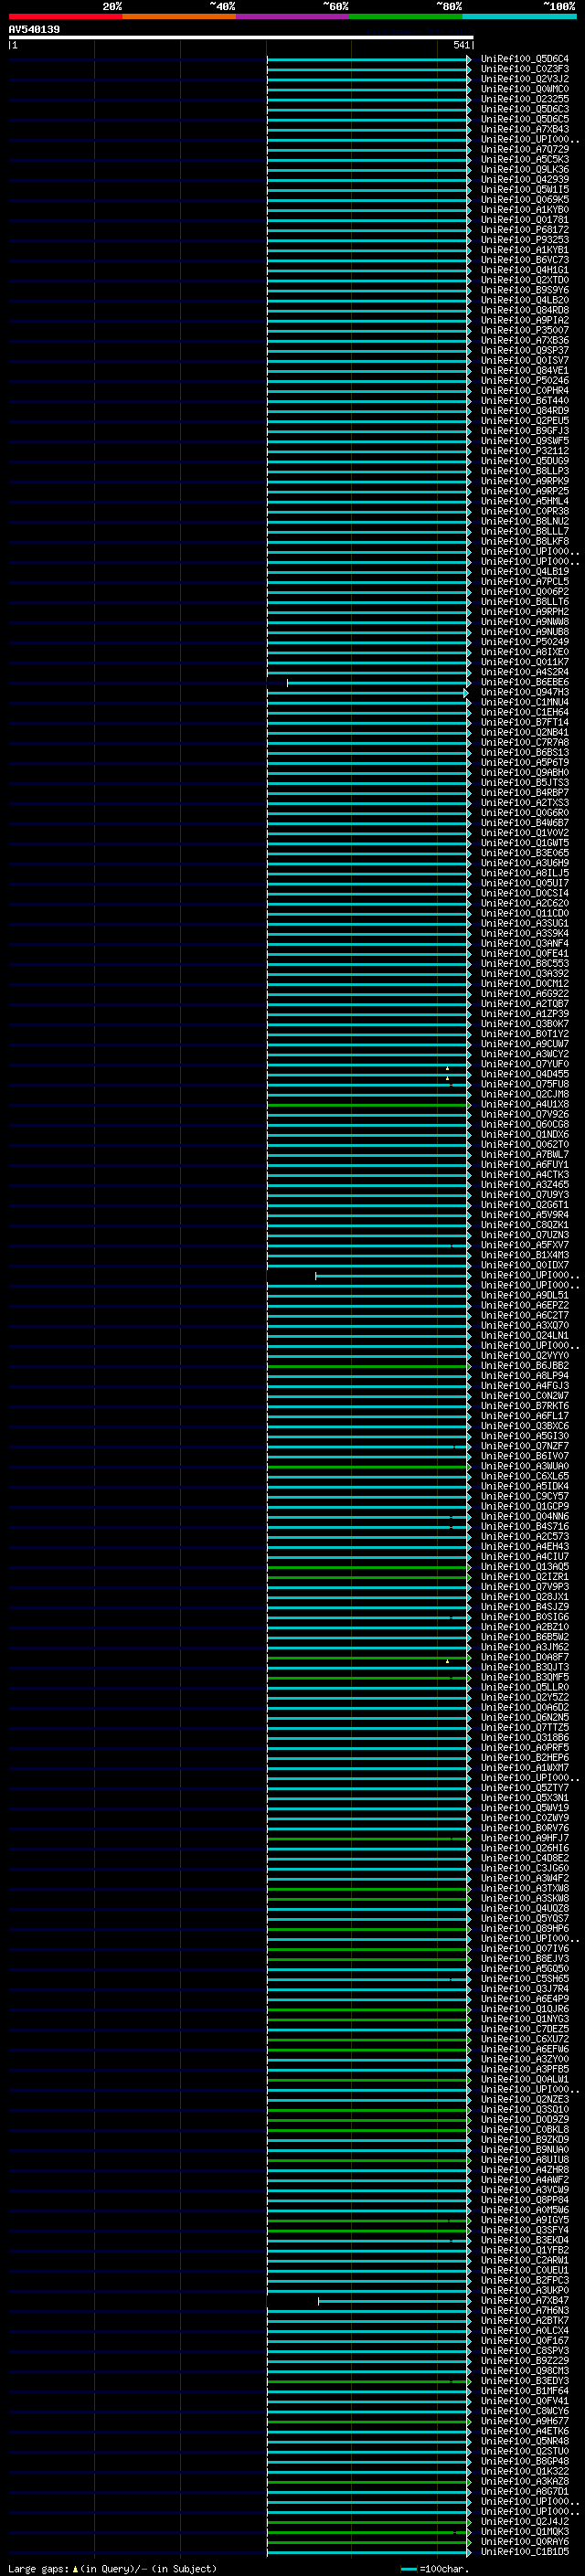Click UniRef100_Q4LB20 label
Image resolution: width=585 pixels, height=2576 pixels.
click(x=525, y=300)
